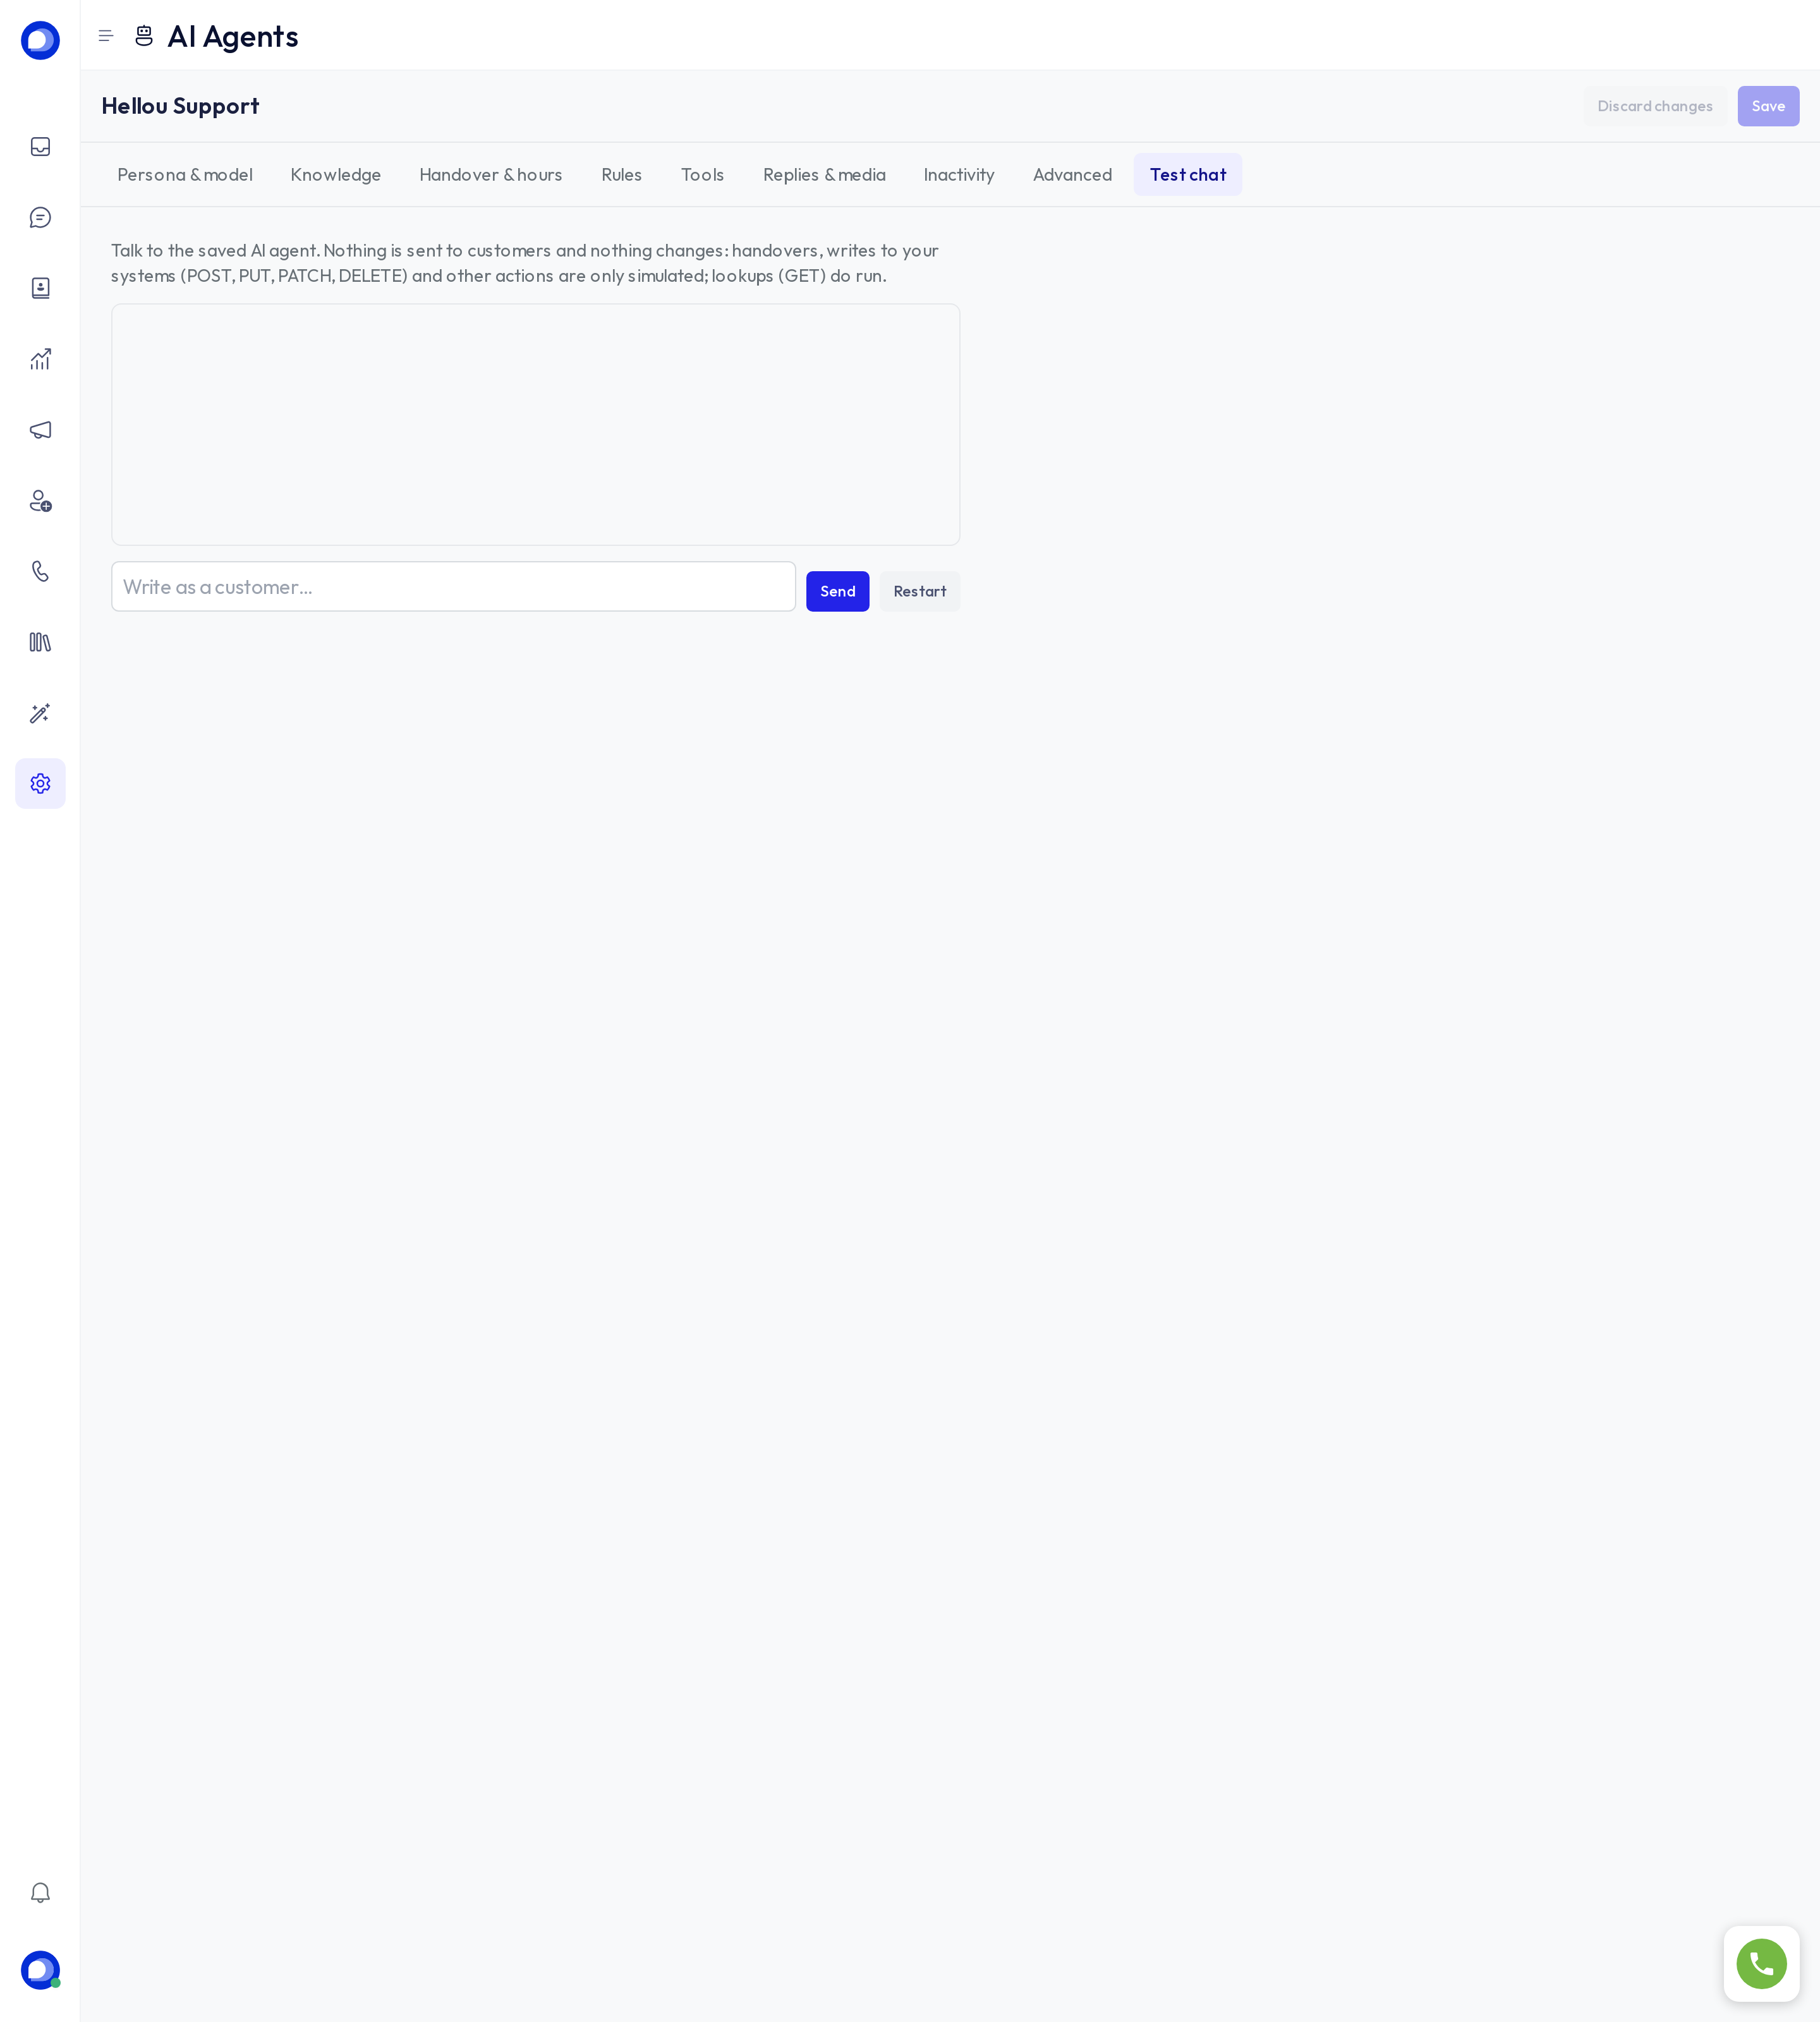Switch to the Rules tab
Image resolution: width=1820 pixels, height=2022 pixels.
(x=621, y=175)
